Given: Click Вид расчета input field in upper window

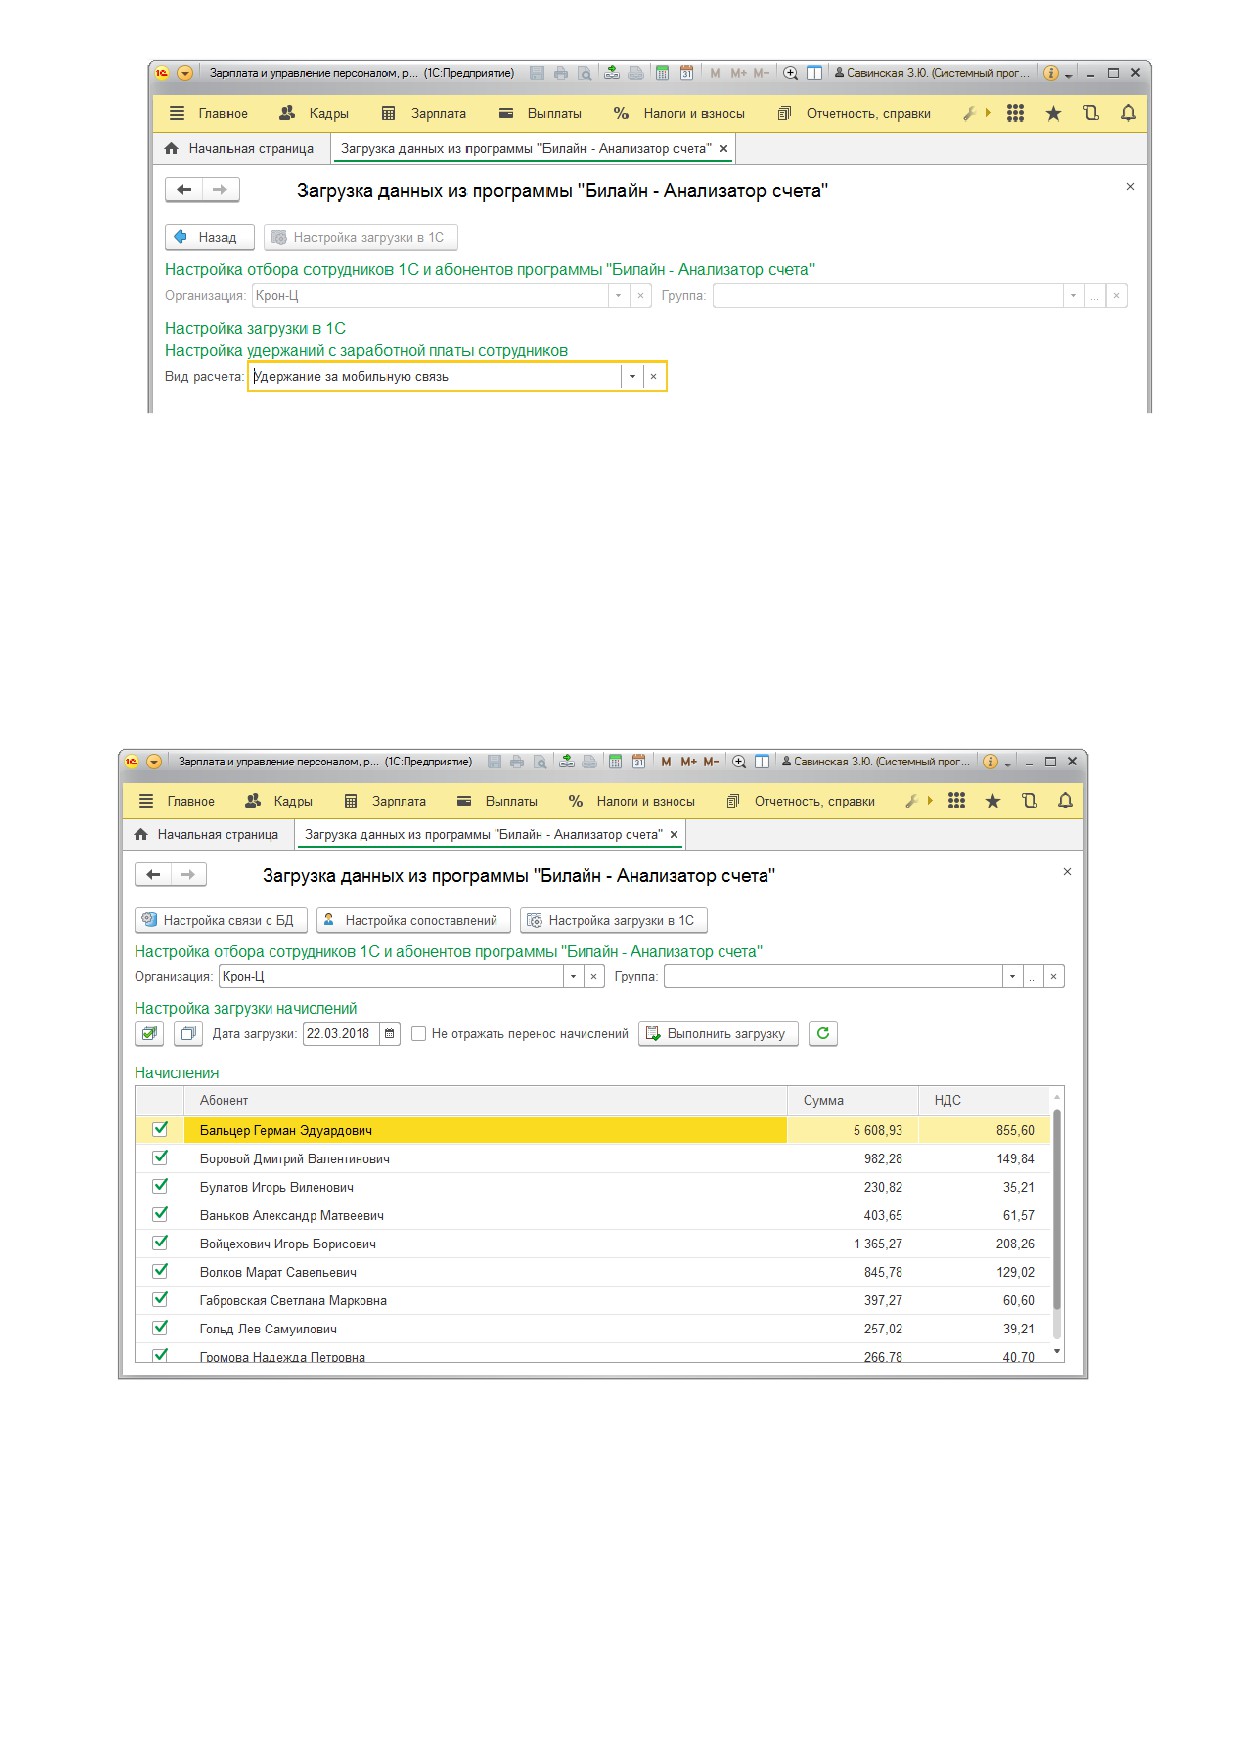Looking at the screenshot, I should (435, 377).
